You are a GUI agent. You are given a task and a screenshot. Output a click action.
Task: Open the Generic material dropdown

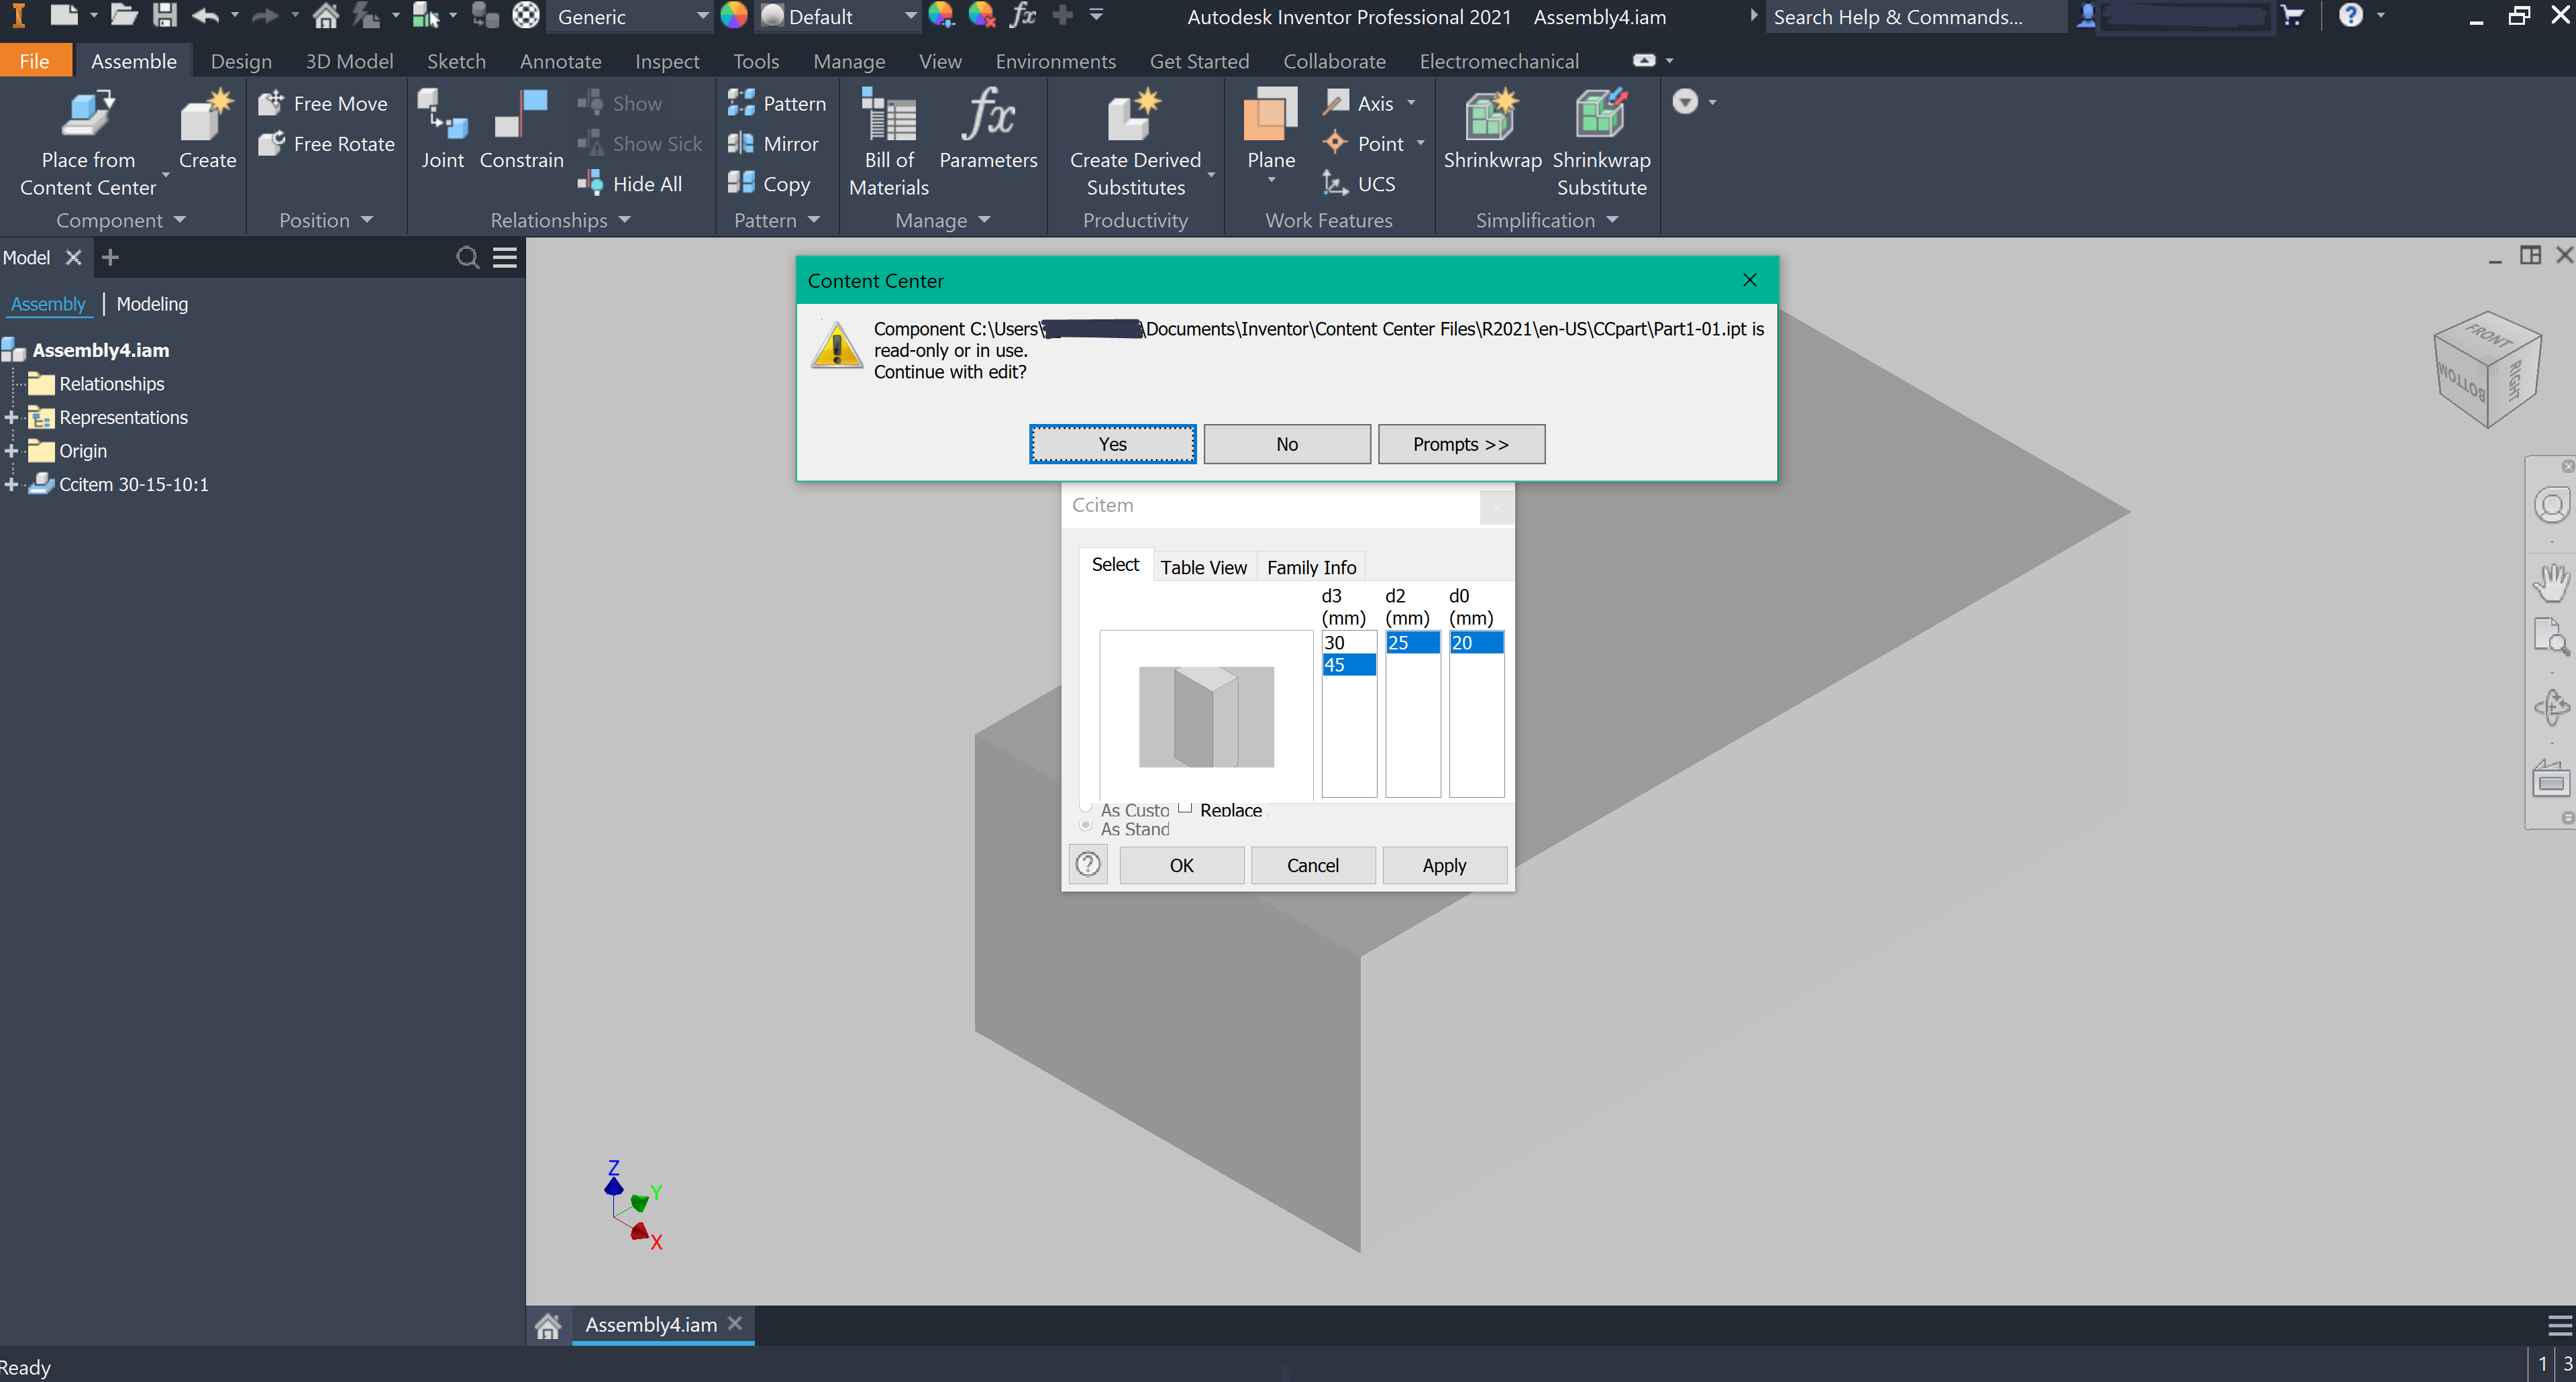click(x=632, y=16)
